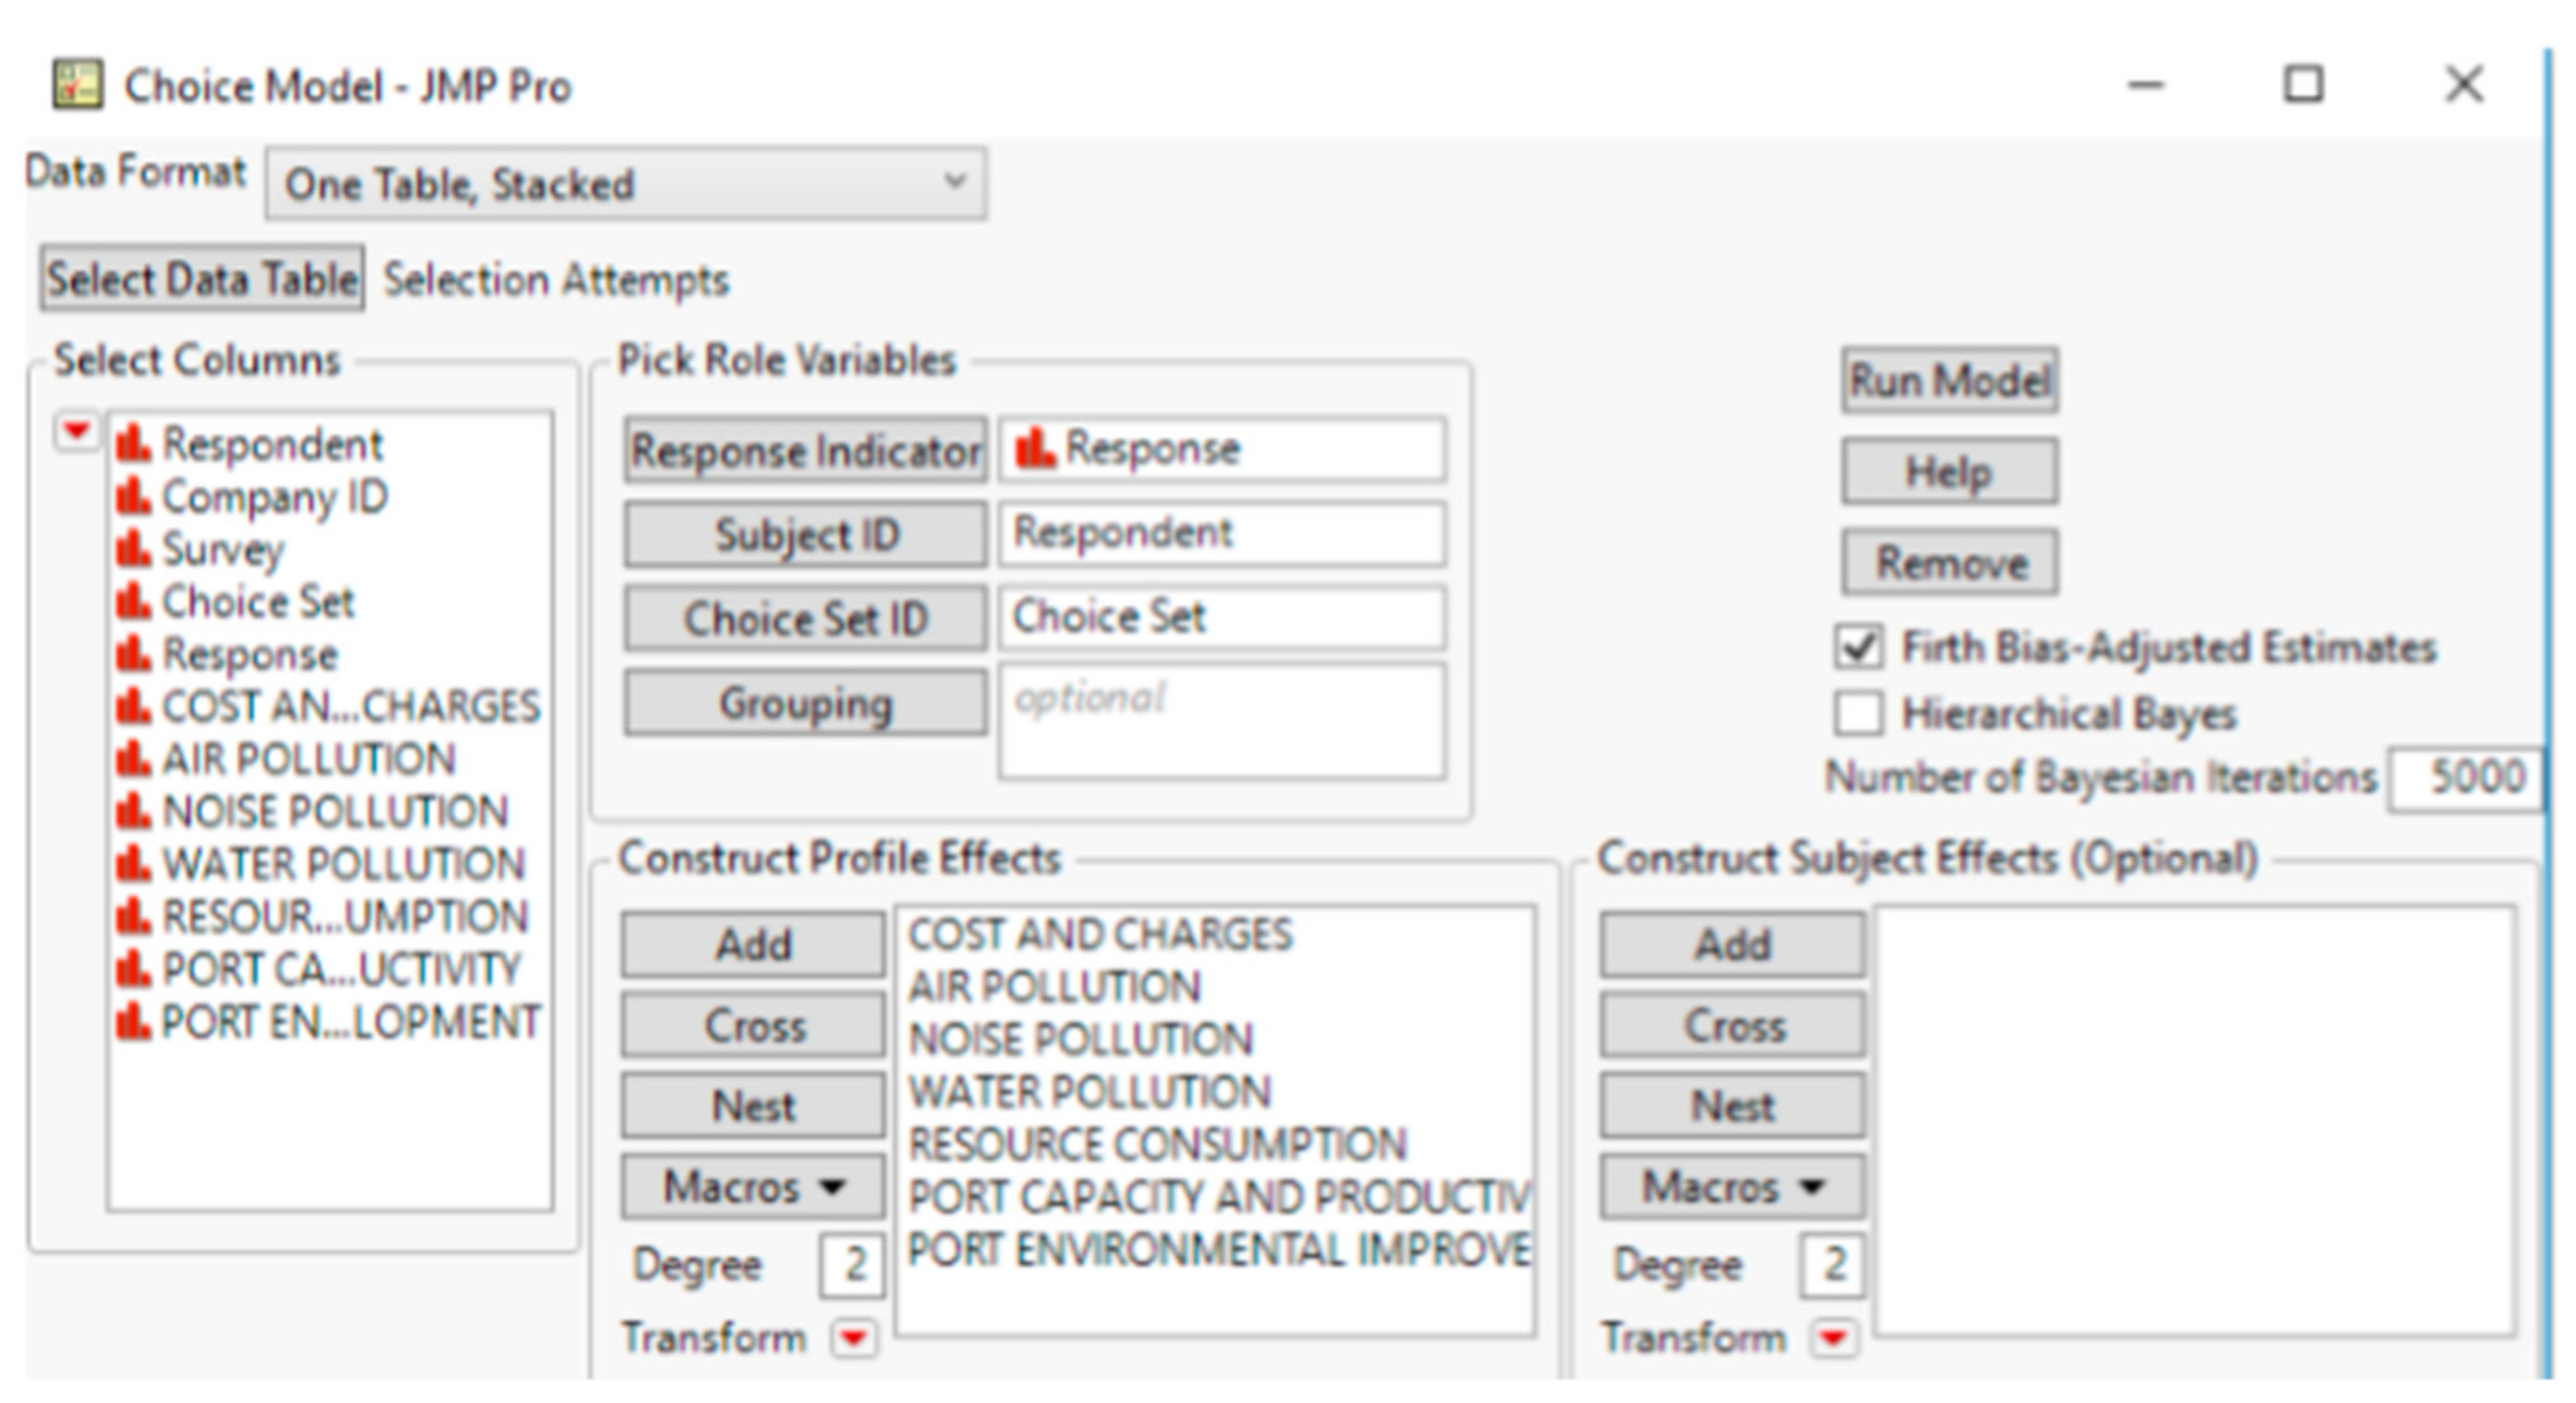Click the icon beside RESOUR...UMPTION column
Image resolution: width=2576 pixels, height=1403 pixels.
133,916
